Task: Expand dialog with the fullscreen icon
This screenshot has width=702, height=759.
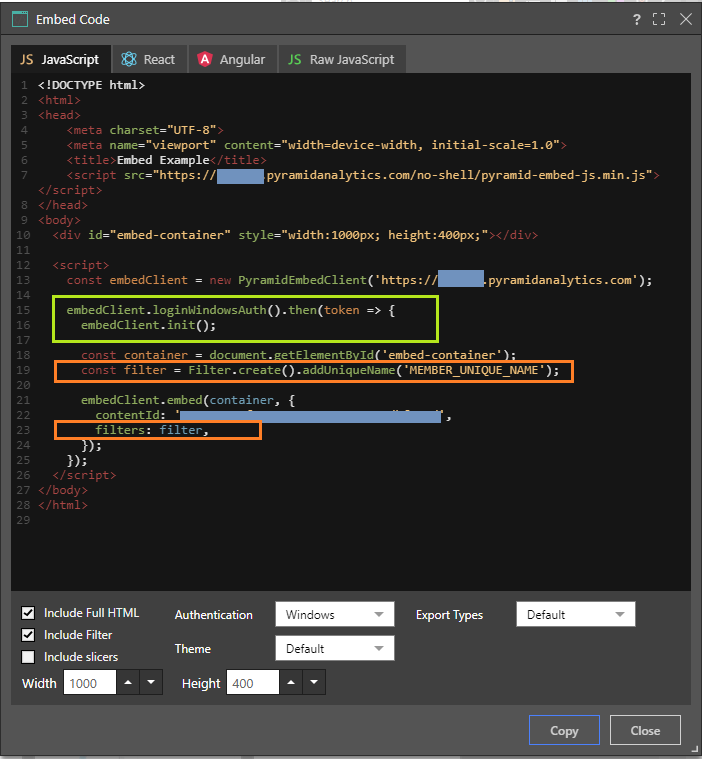Action: tap(659, 19)
